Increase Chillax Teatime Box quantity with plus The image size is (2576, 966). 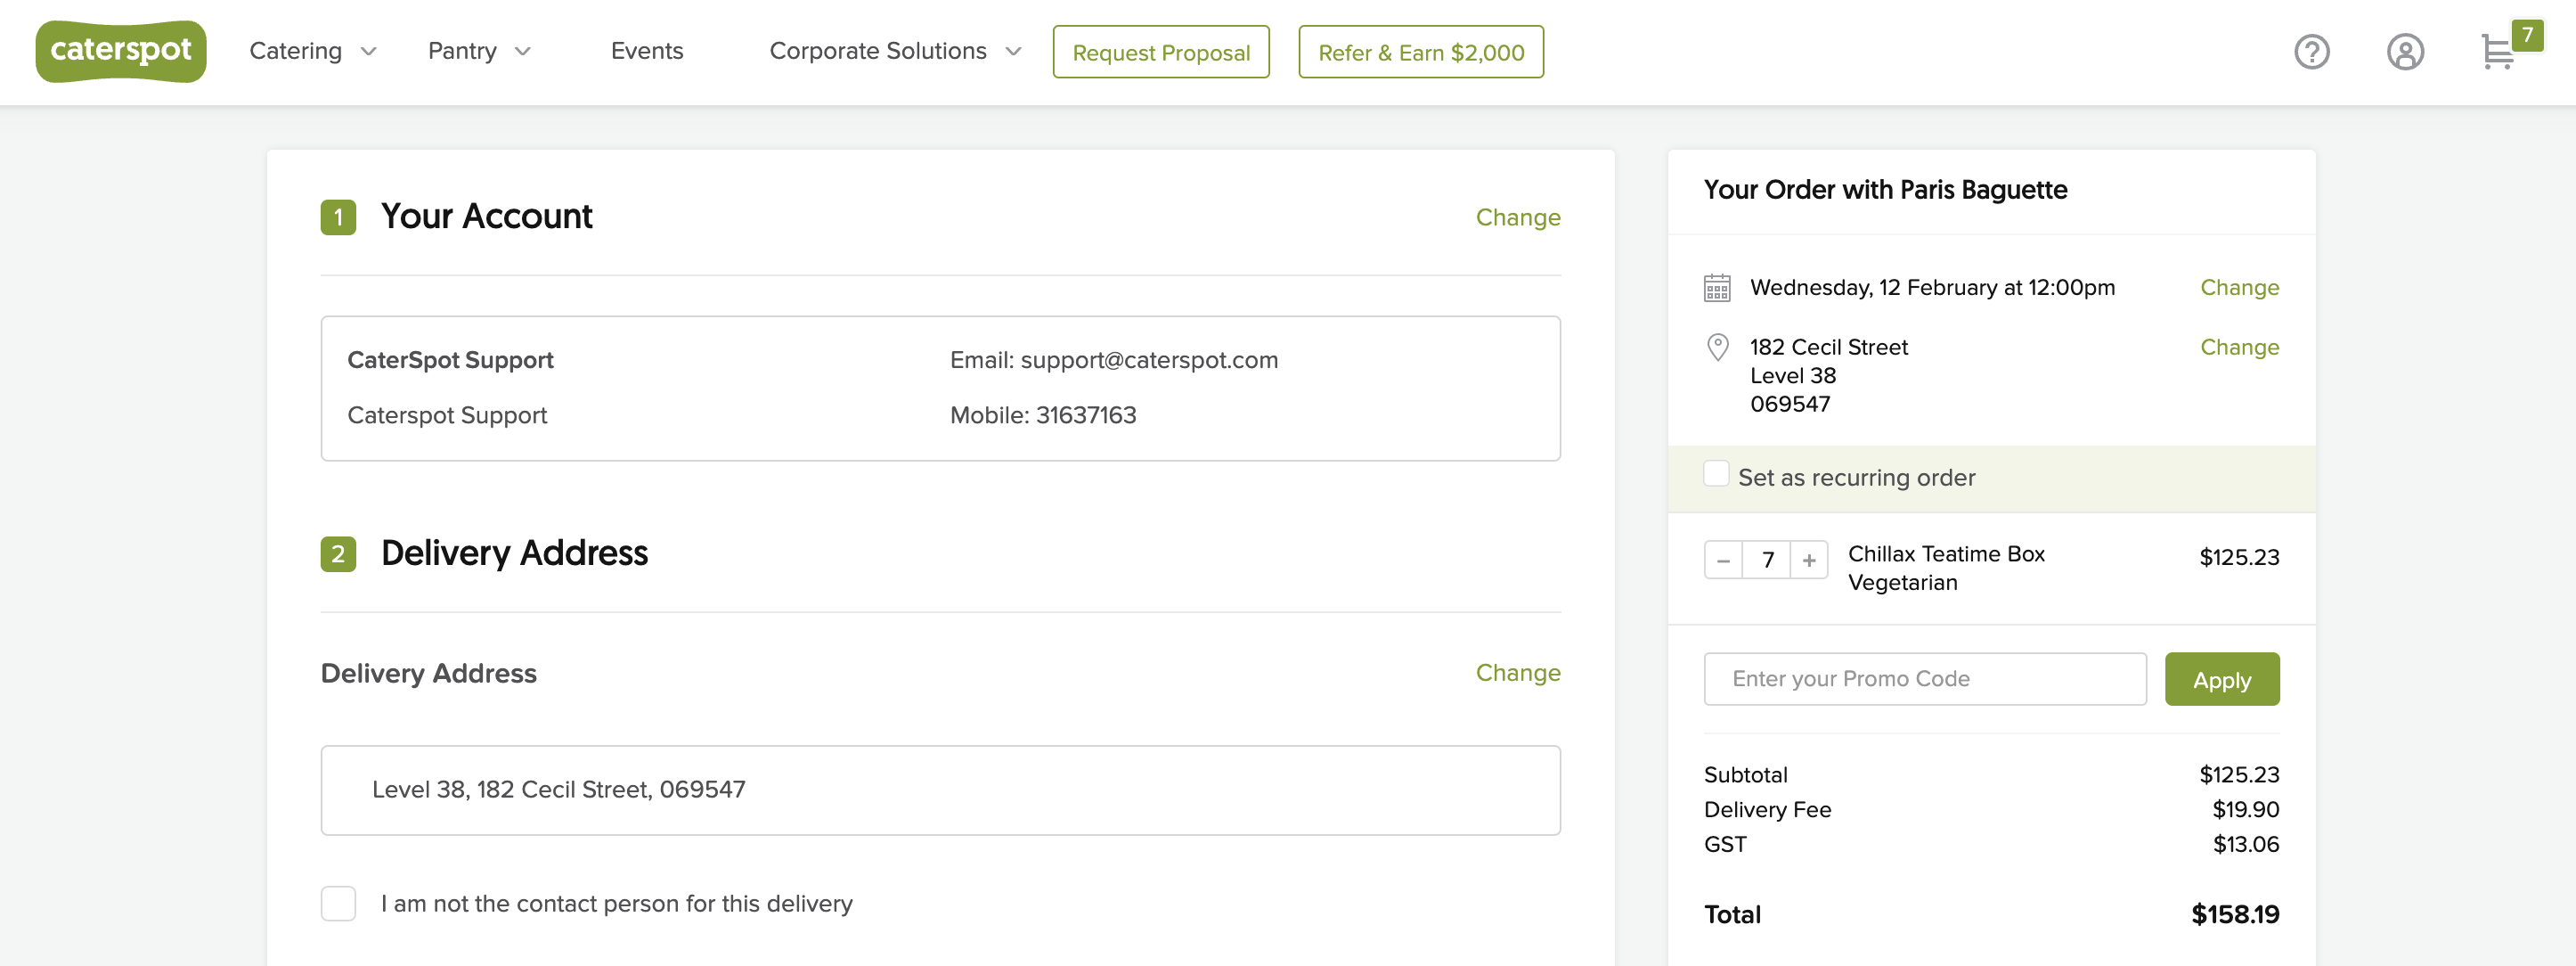[x=1808, y=560]
